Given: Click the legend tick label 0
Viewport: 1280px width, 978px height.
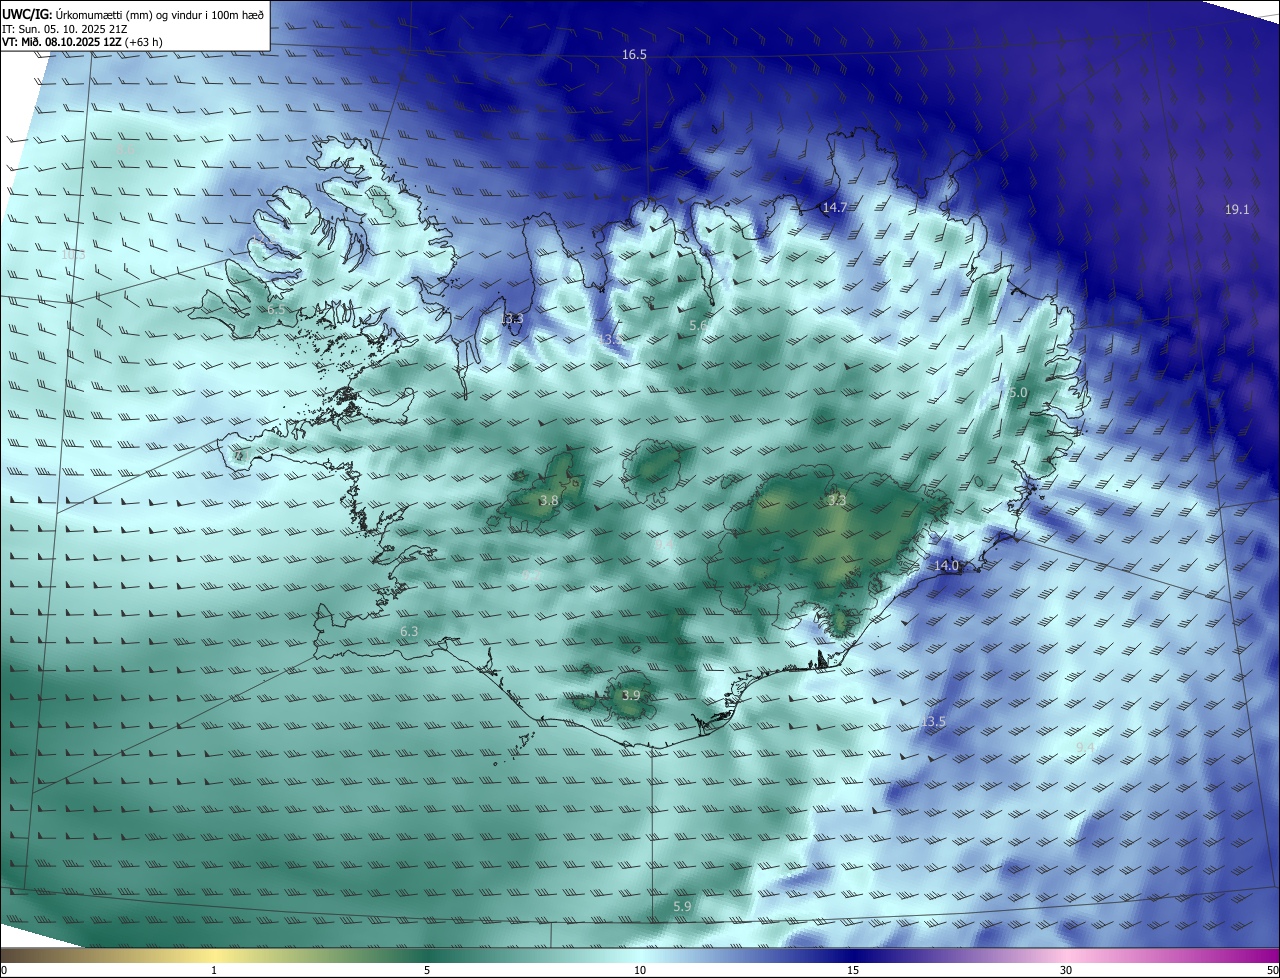Looking at the screenshot, I should click(4, 971).
